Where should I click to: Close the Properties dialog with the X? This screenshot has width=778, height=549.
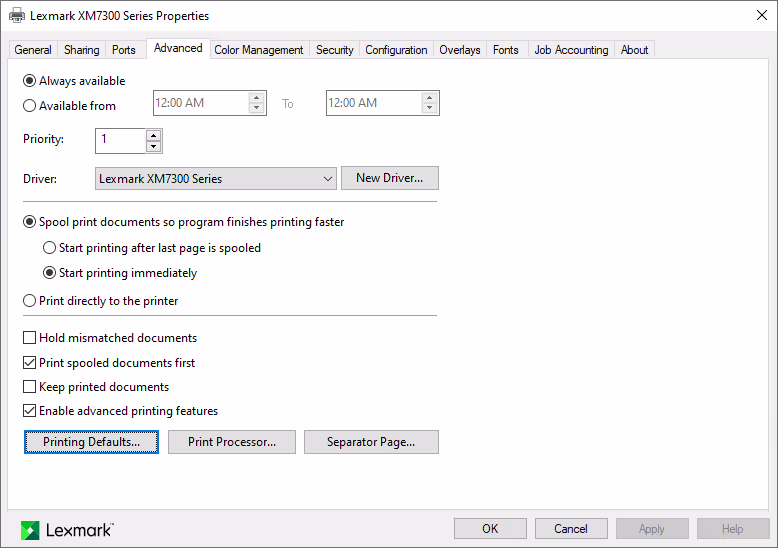[x=762, y=15]
